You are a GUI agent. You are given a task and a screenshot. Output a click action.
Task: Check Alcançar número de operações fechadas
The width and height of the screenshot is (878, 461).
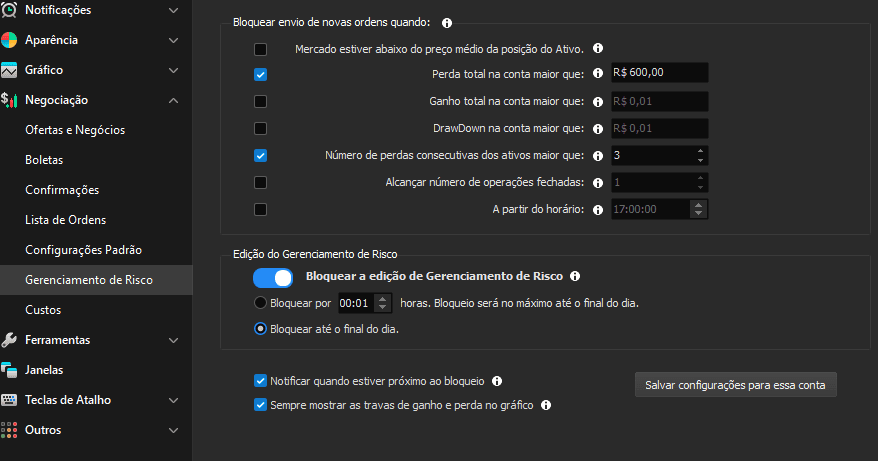(260, 182)
